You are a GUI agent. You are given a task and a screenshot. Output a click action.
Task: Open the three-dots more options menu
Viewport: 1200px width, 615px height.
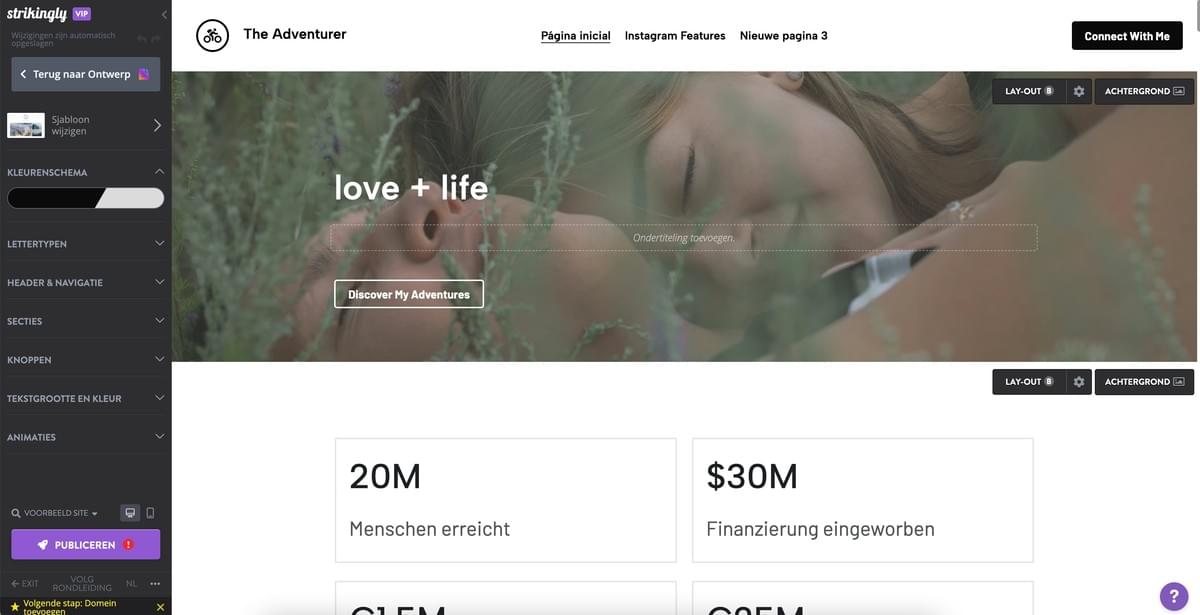click(x=155, y=583)
